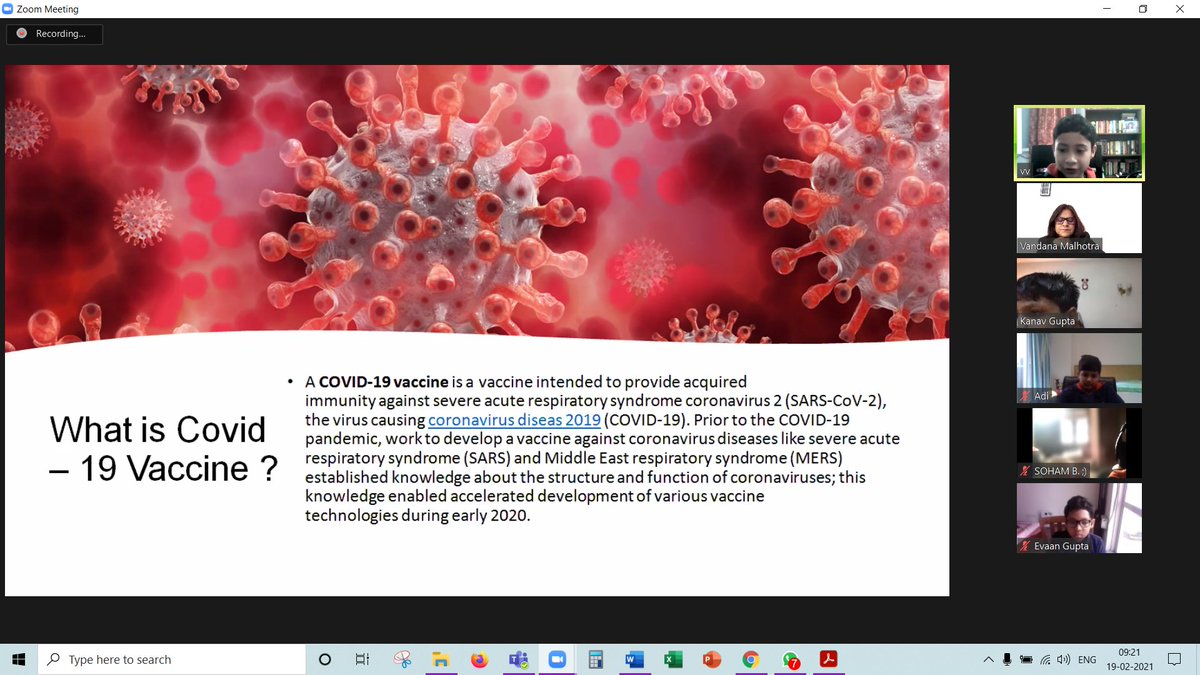Open Wi-Fi network settings in tray
This screenshot has width=1200, height=675.
tap(1046, 659)
